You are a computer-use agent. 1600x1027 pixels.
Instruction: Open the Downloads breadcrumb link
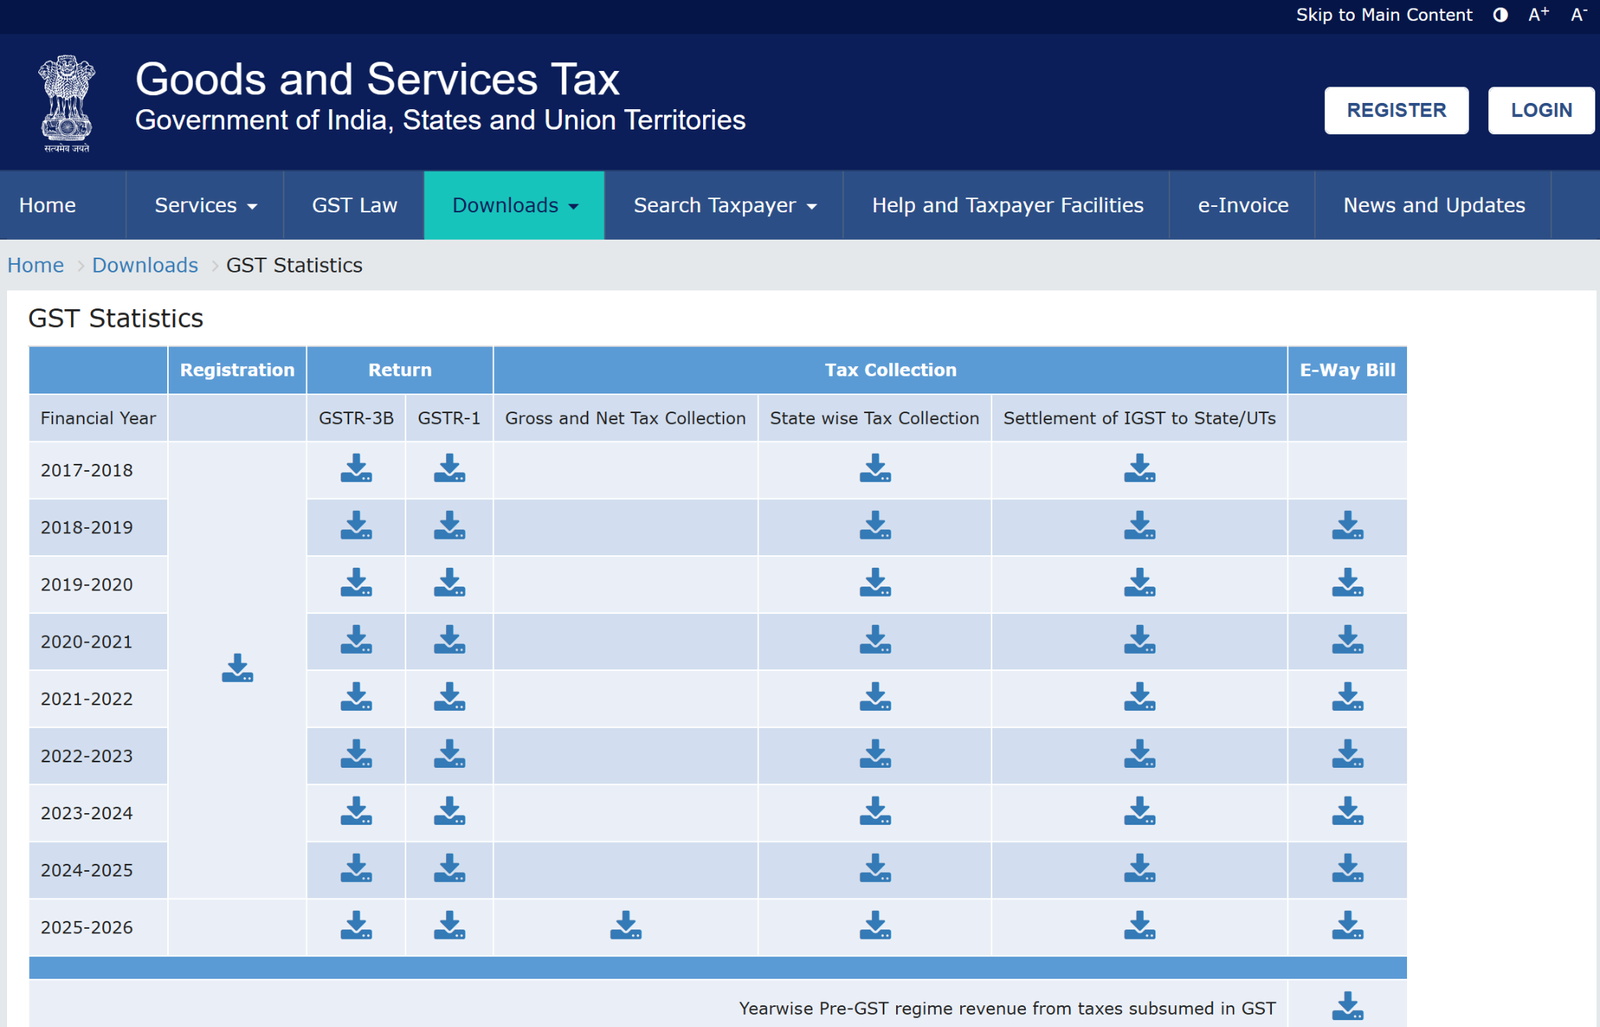tap(145, 265)
